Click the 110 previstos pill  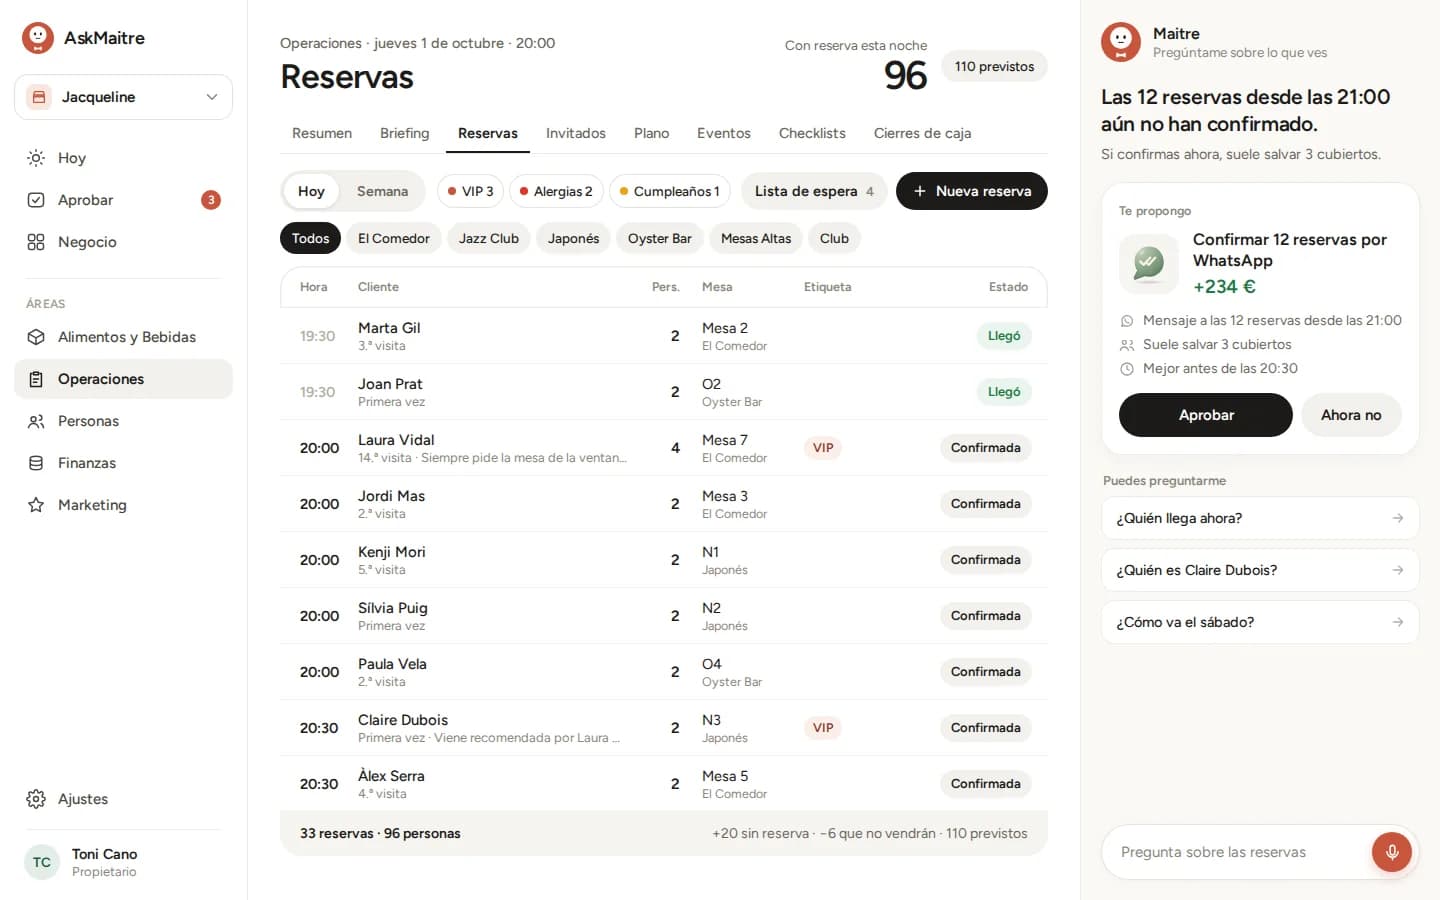(x=994, y=66)
